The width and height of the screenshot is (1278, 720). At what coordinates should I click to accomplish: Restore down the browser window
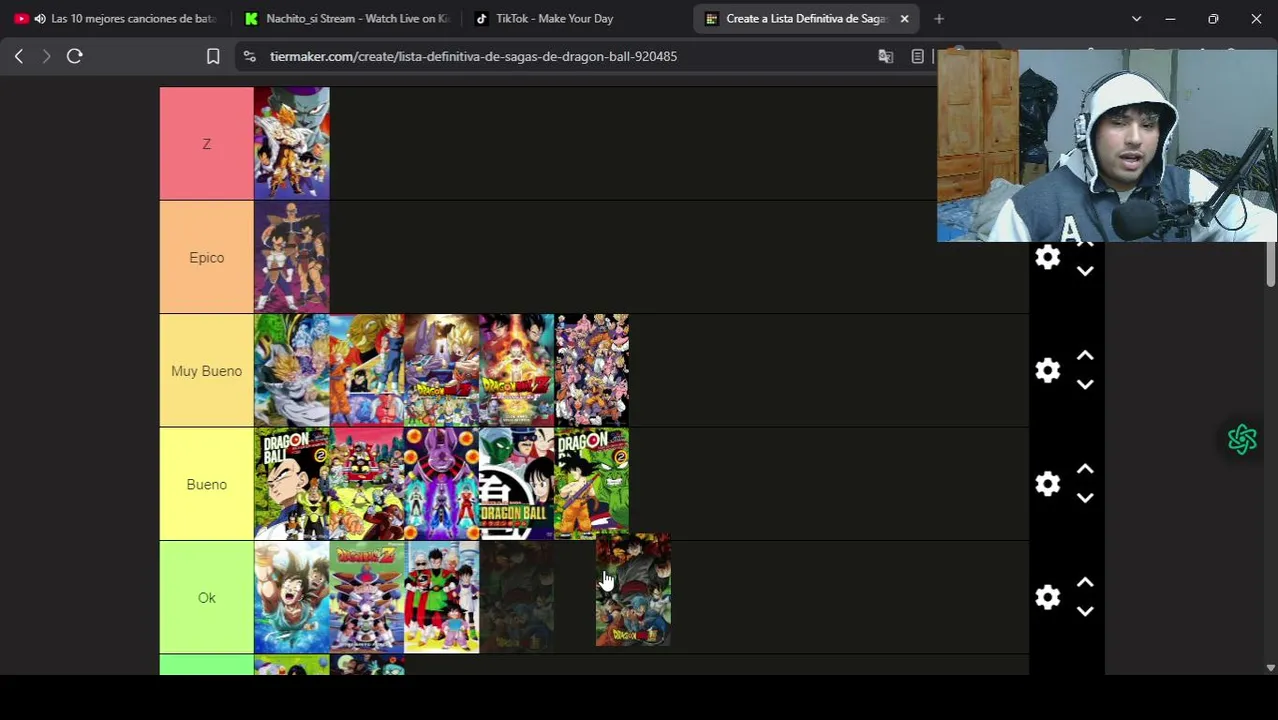pyautogui.click(x=1213, y=19)
